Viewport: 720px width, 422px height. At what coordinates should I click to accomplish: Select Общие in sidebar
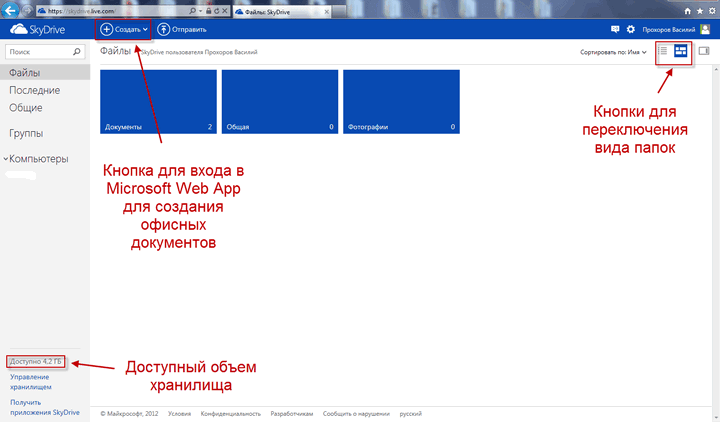26,107
